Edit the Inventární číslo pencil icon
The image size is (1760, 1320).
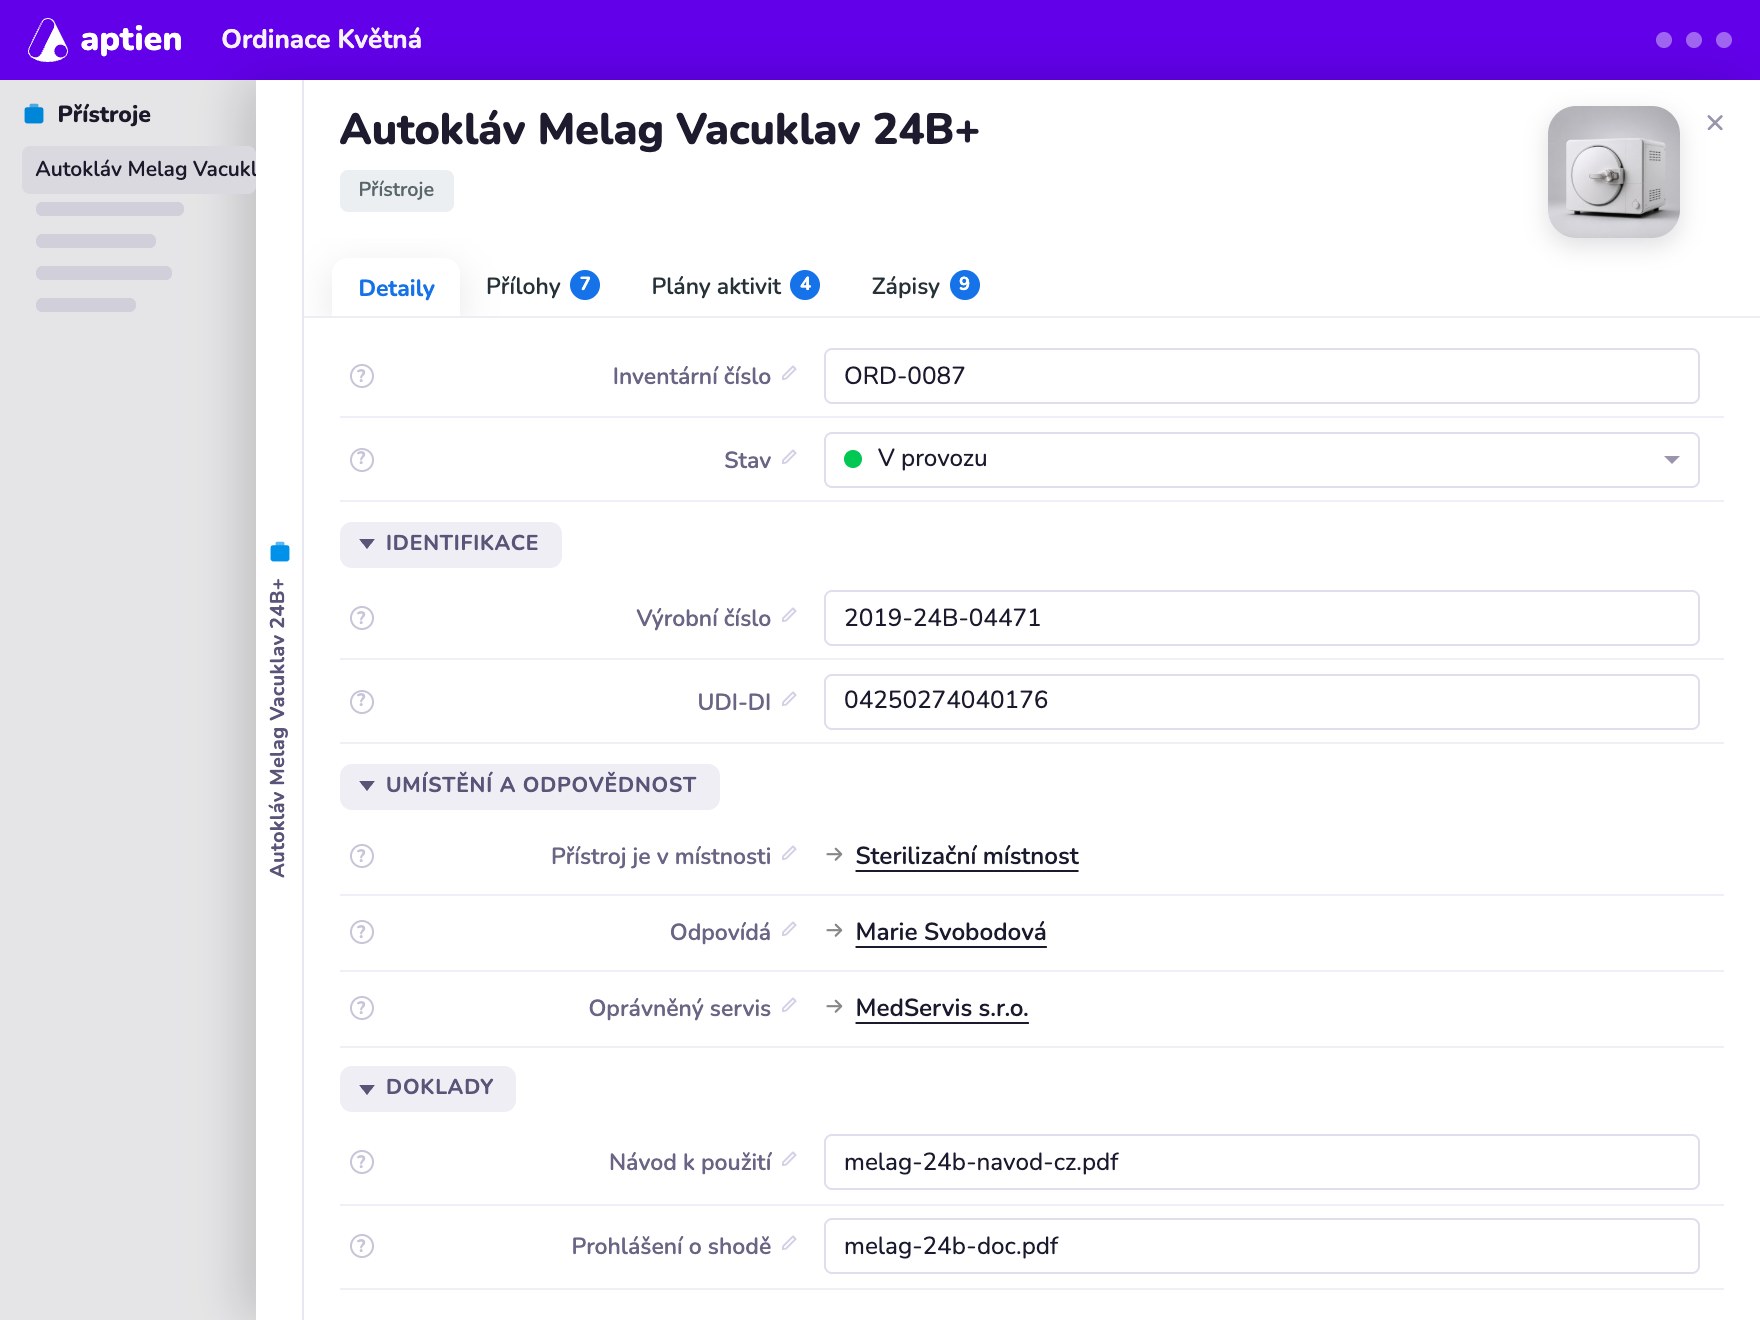coord(789,374)
